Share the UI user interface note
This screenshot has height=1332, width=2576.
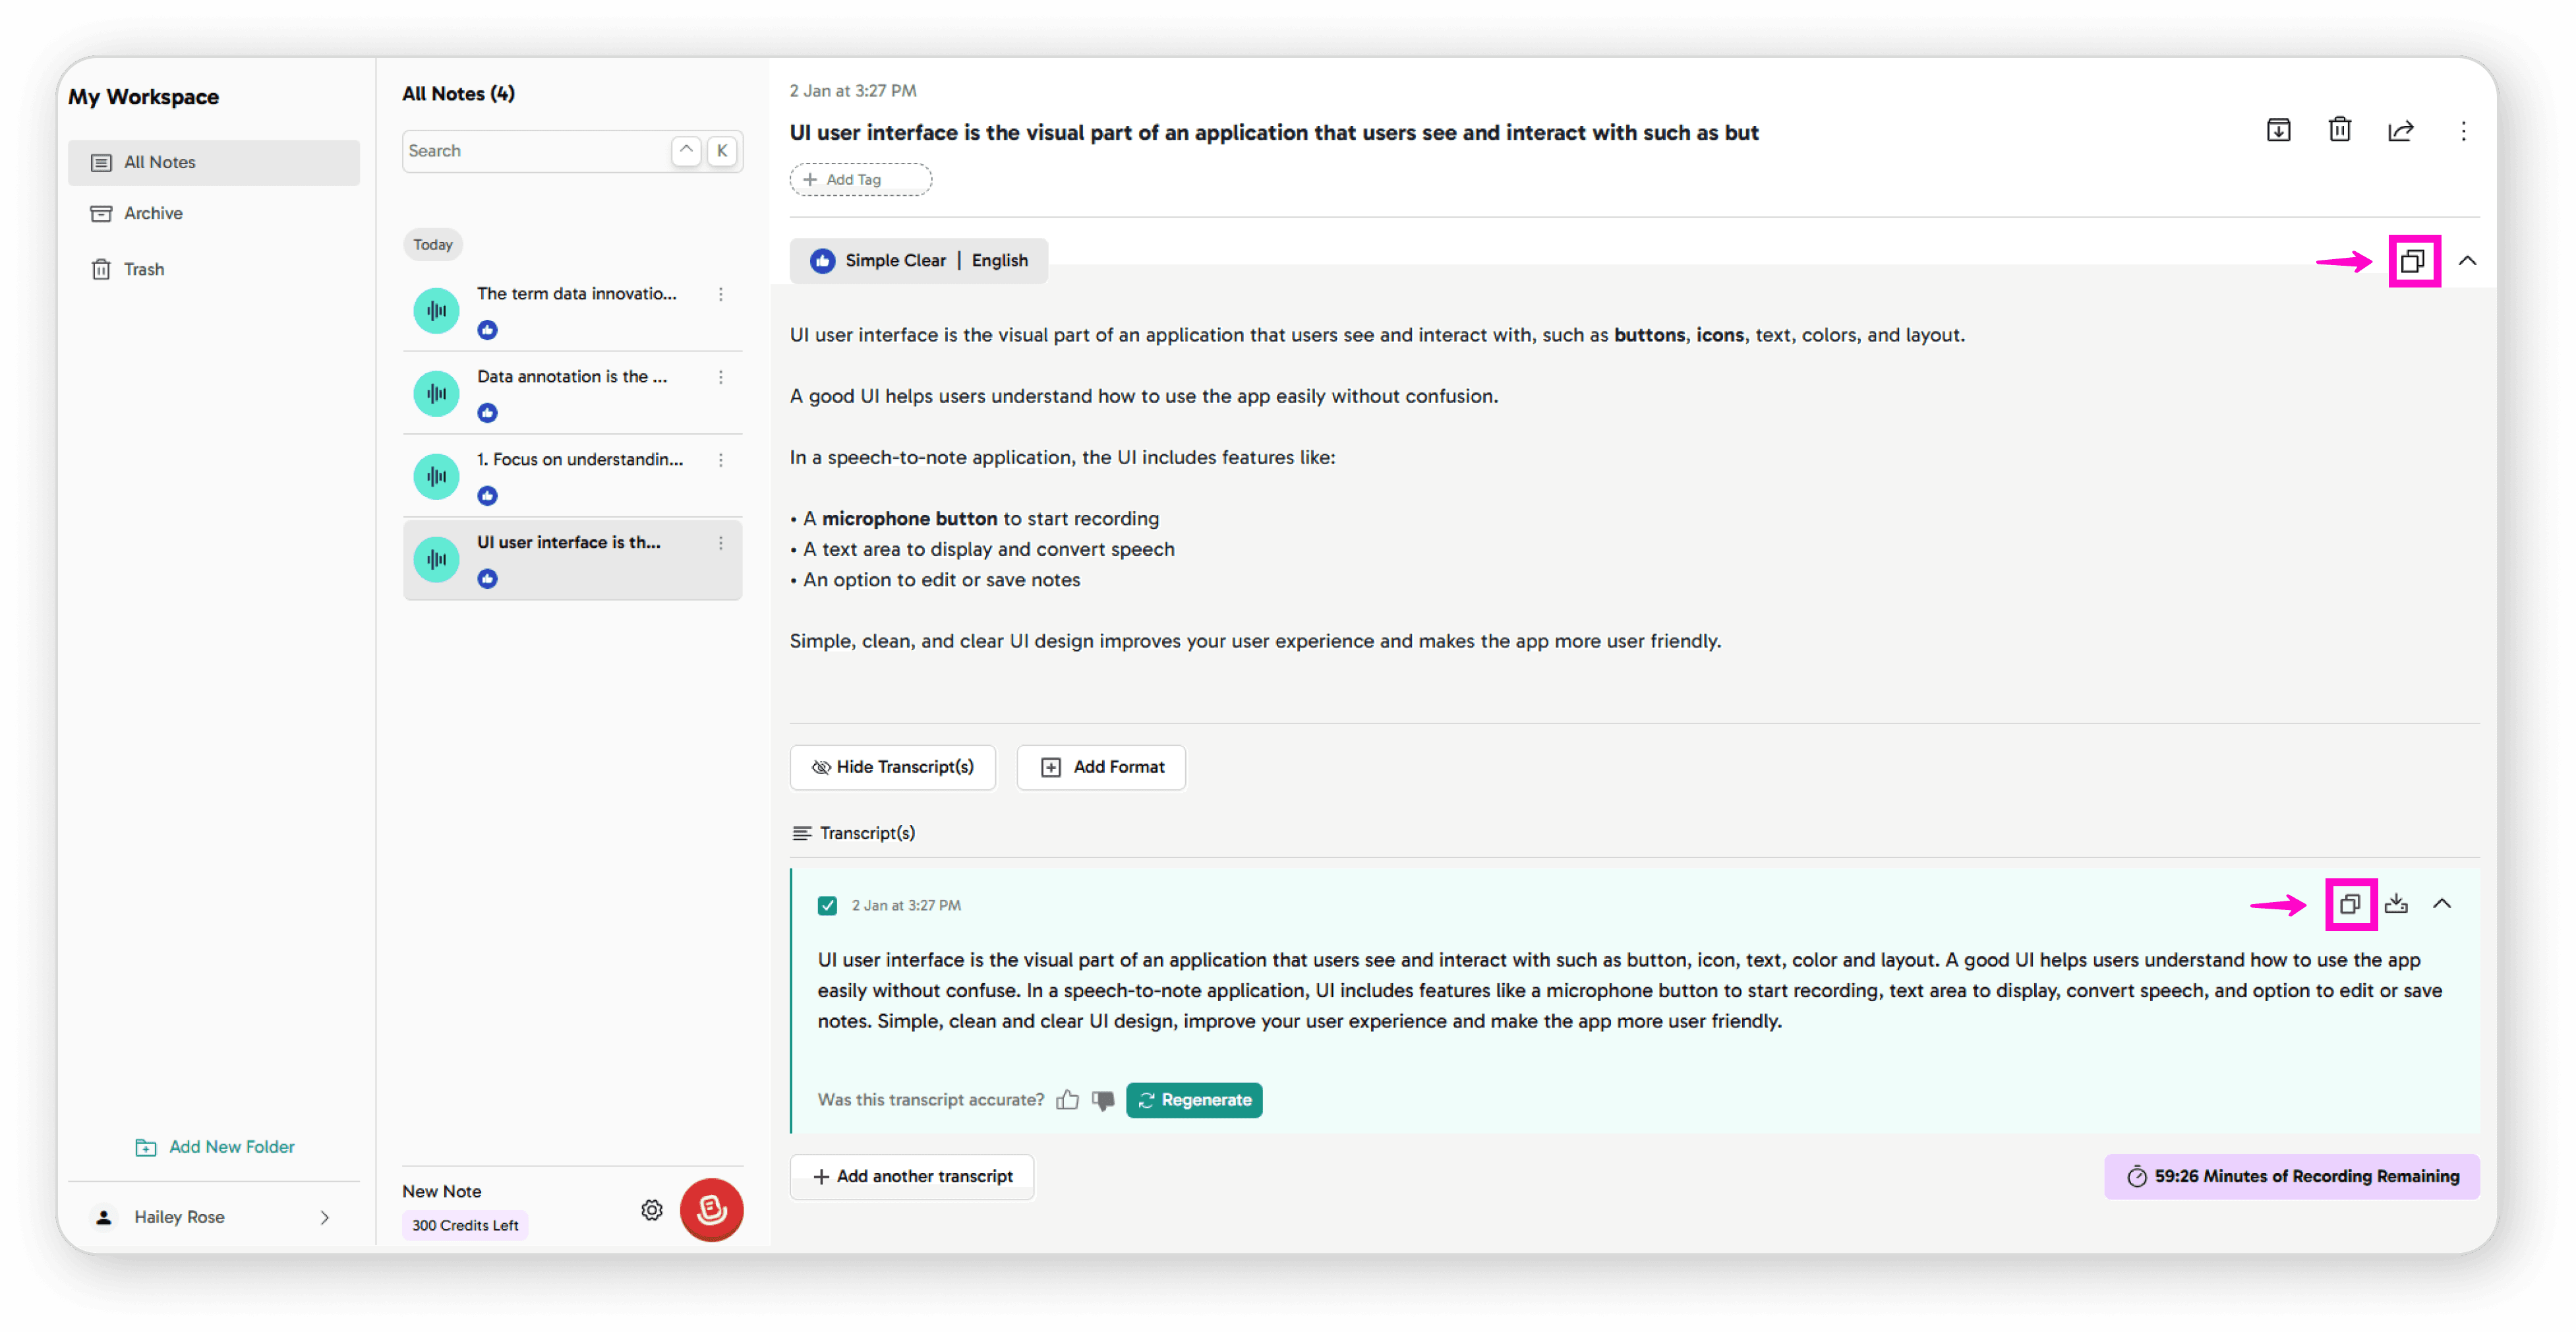(x=2401, y=130)
